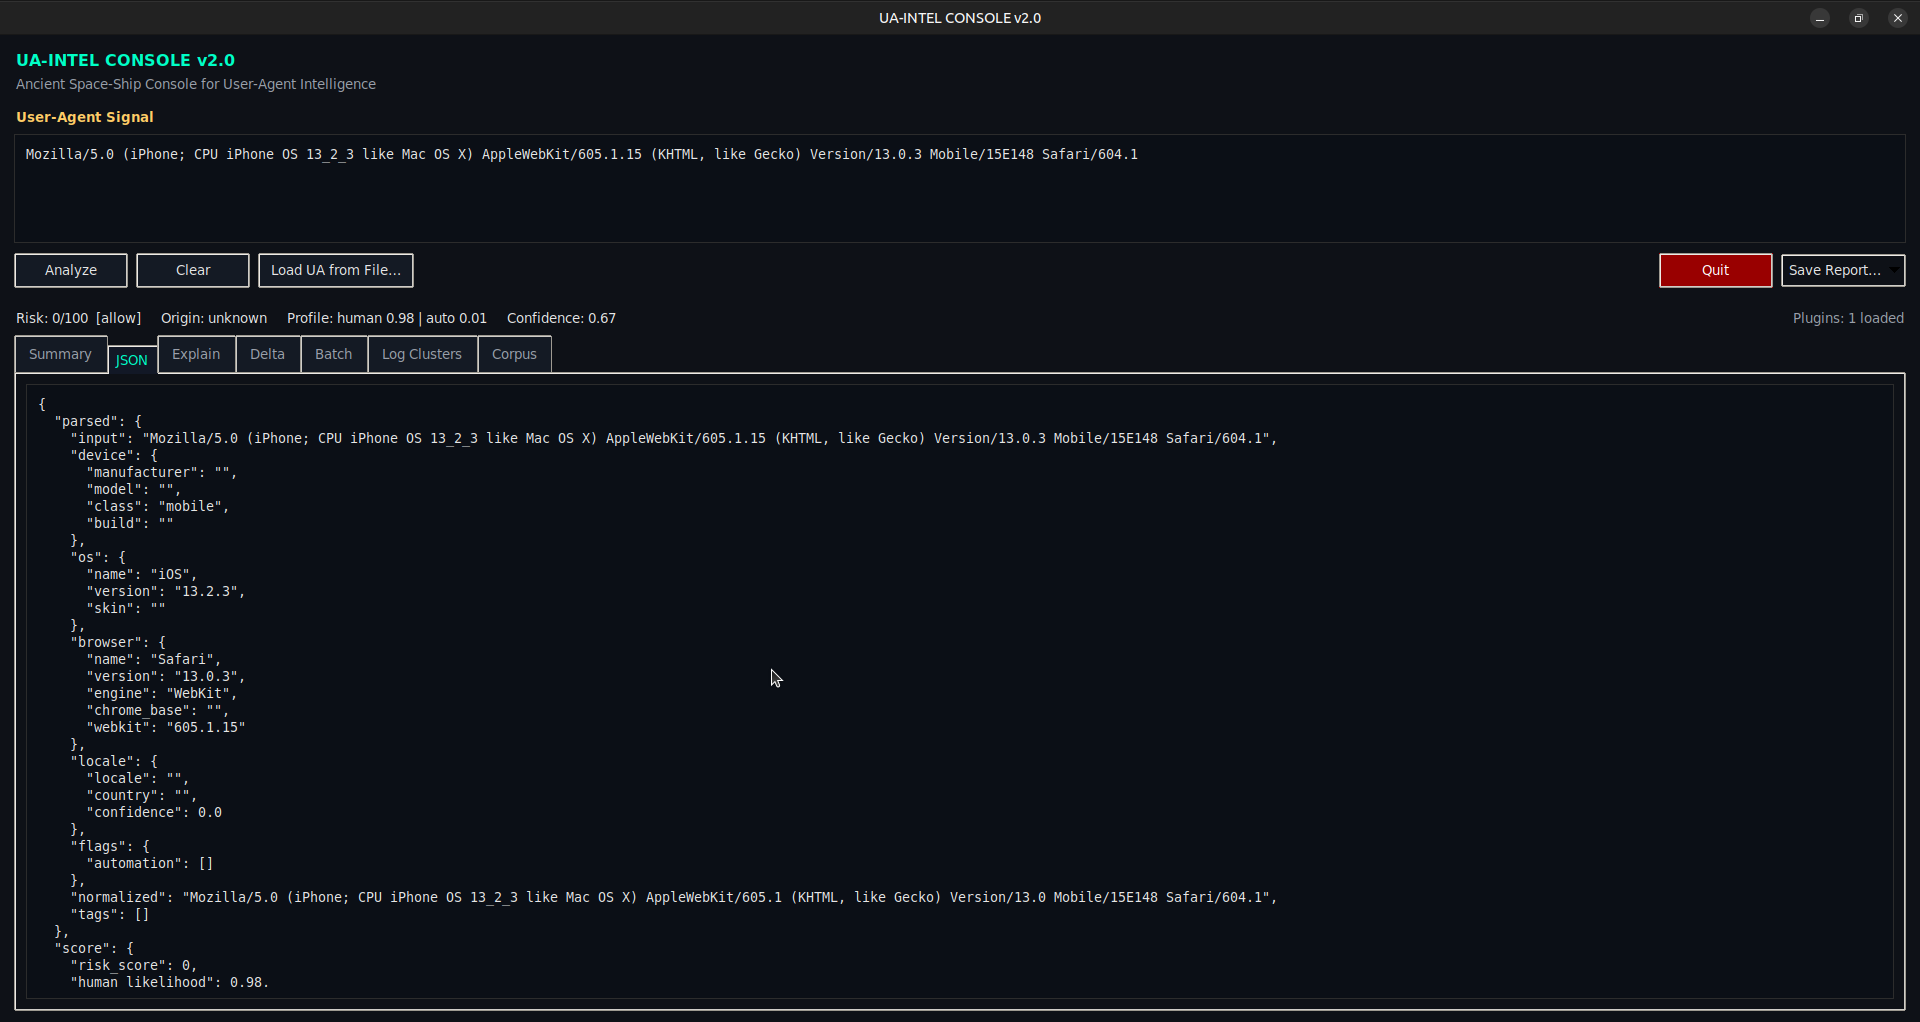Viewport: 1920px width, 1022px height.
Task: Select the Corpus tab
Action: coord(514,354)
